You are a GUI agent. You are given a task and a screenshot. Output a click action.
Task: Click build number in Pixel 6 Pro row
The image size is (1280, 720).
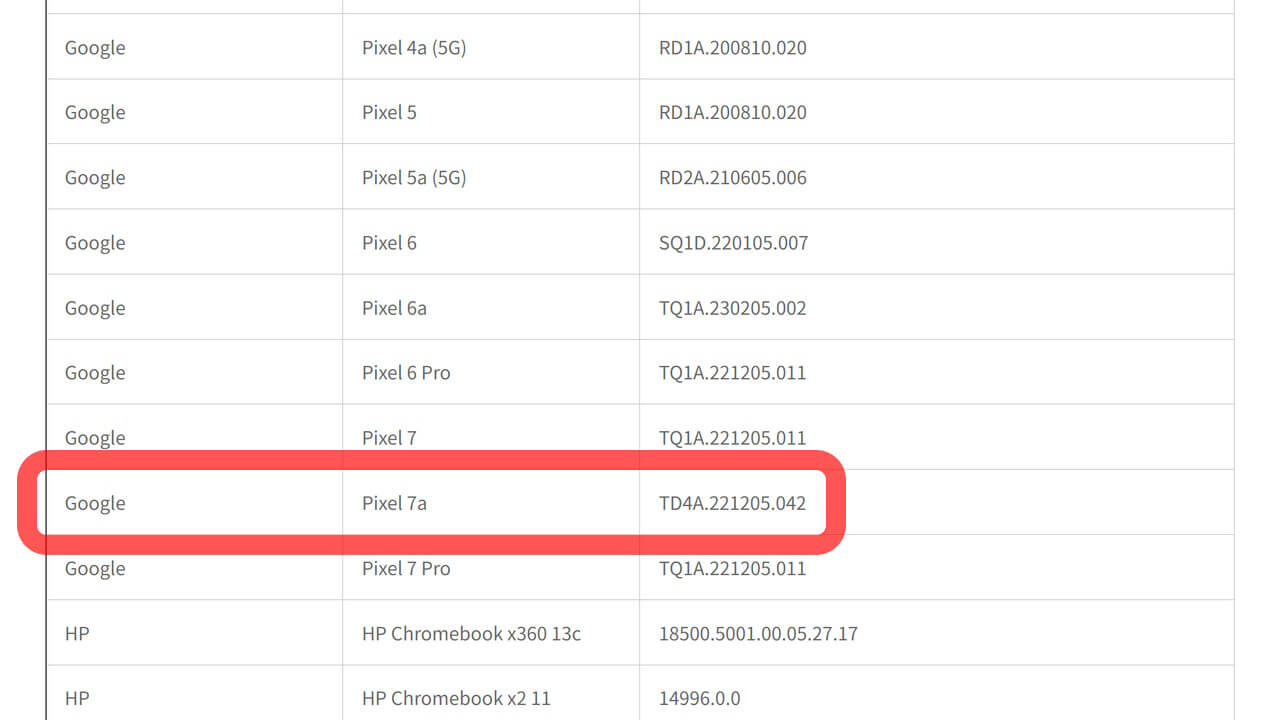click(x=732, y=373)
